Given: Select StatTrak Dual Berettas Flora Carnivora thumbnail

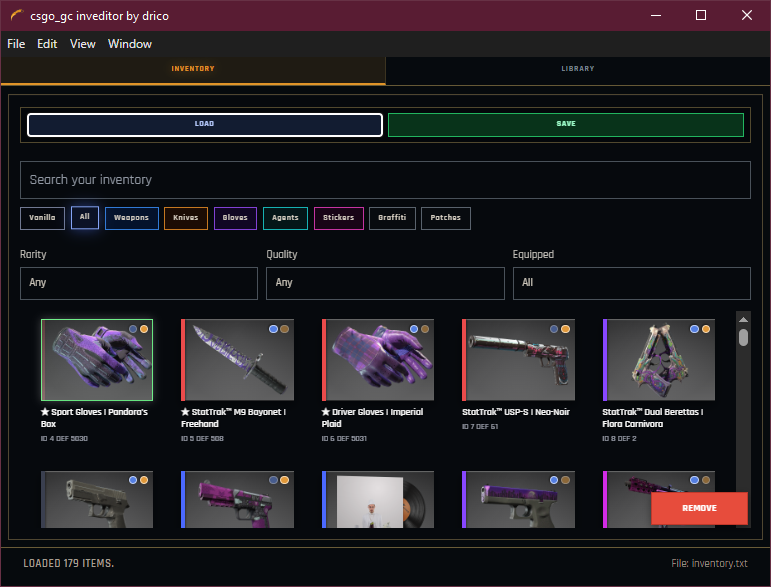Looking at the screenshot, I should (x=659, y=360).
